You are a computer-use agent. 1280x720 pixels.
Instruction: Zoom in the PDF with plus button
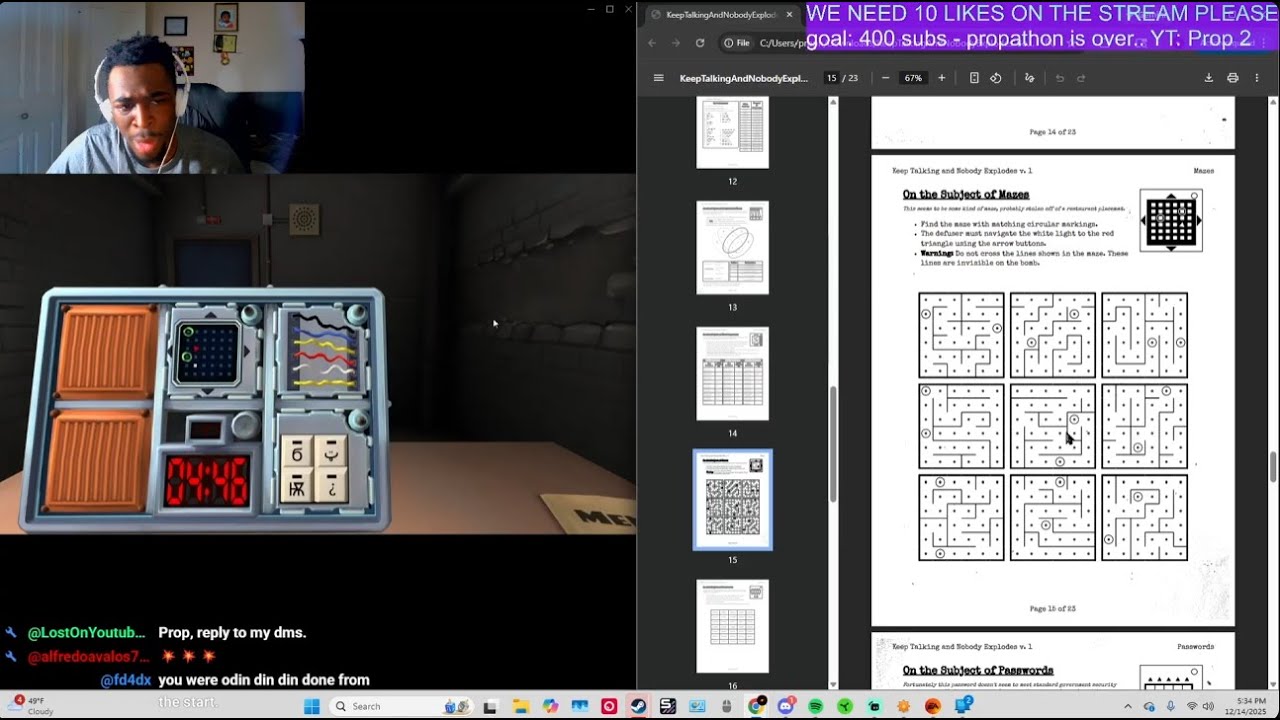941,78
